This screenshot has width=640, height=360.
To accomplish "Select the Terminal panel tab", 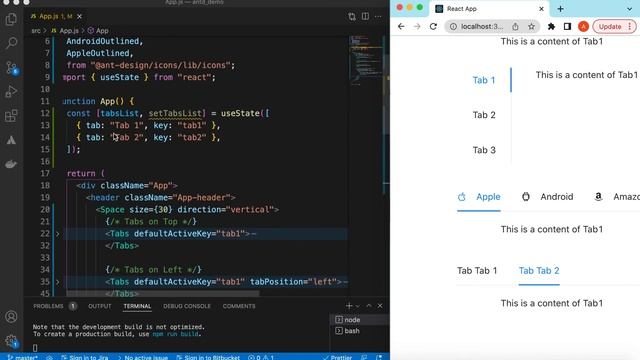I will pyautogui.click(x=138, y=306).
